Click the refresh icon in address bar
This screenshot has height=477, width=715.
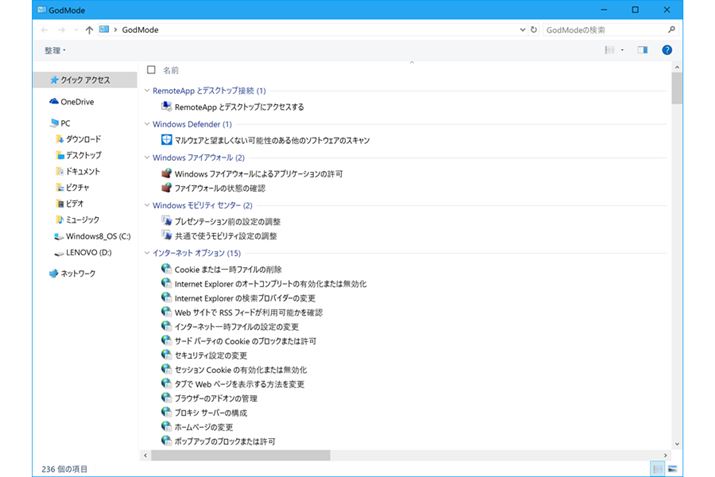click(x=533, y=30)
